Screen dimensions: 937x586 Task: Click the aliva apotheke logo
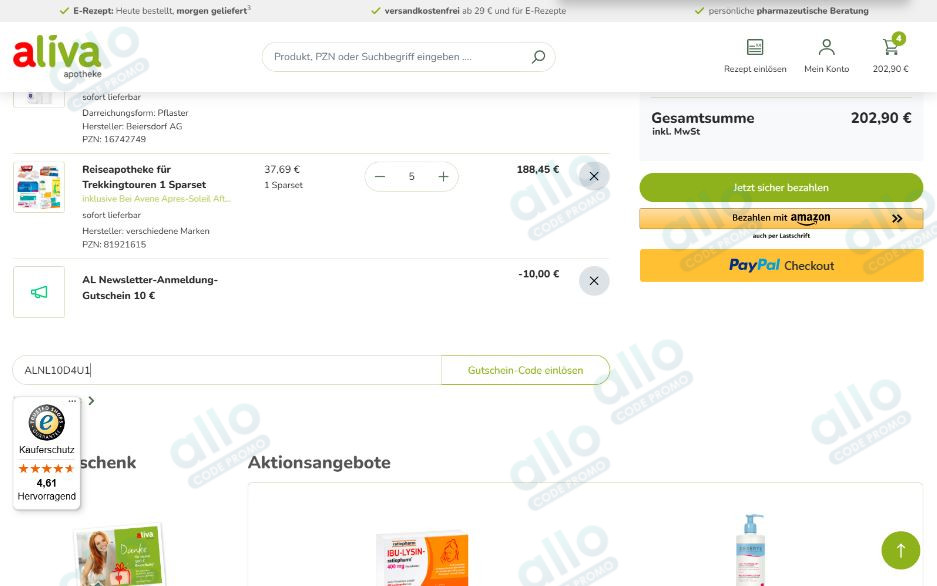(56, 55)
